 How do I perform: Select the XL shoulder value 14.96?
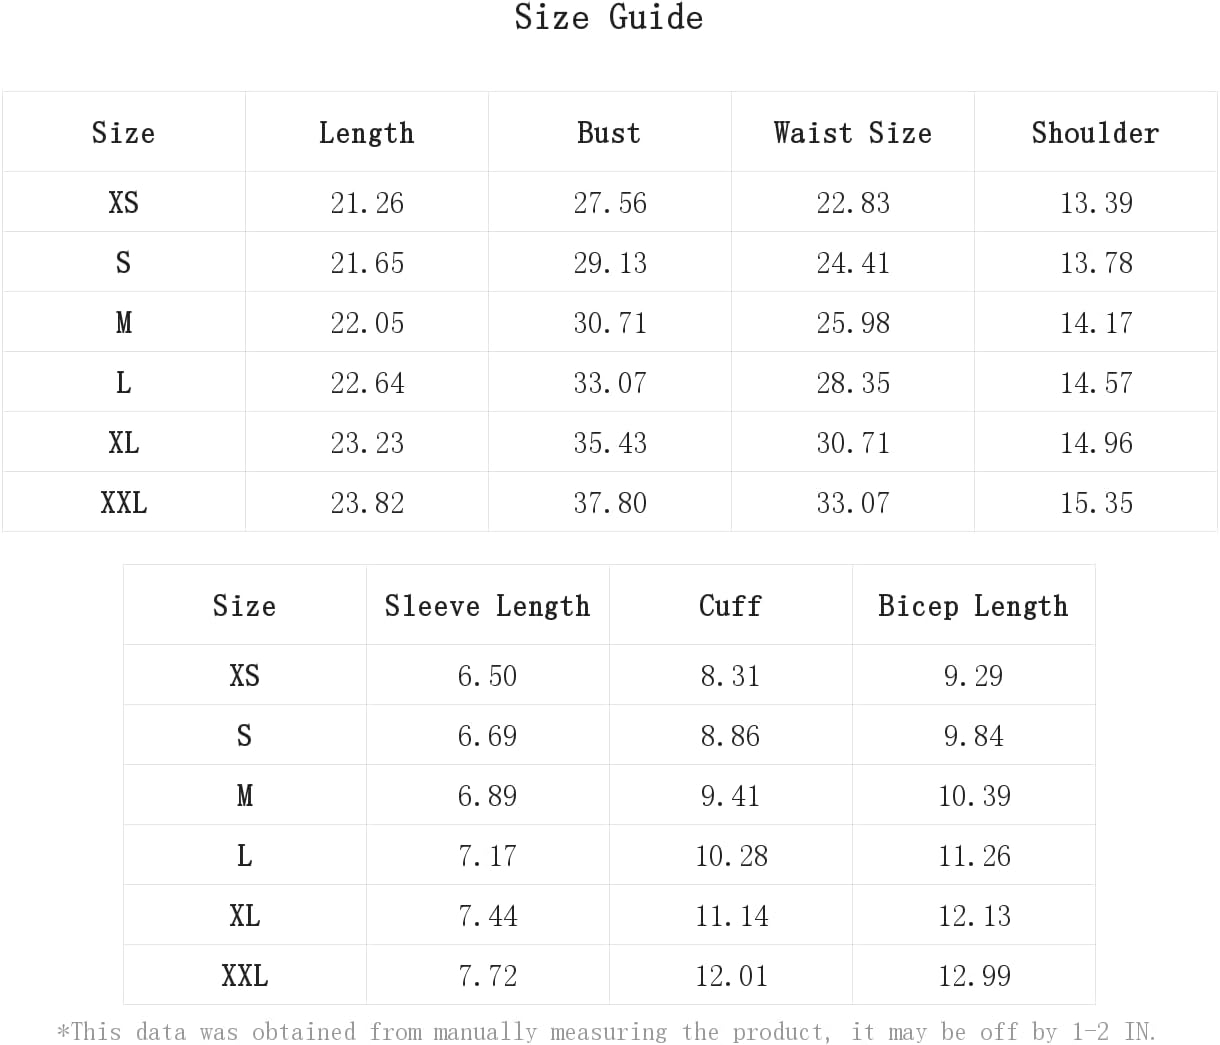tap(1096, 442)
